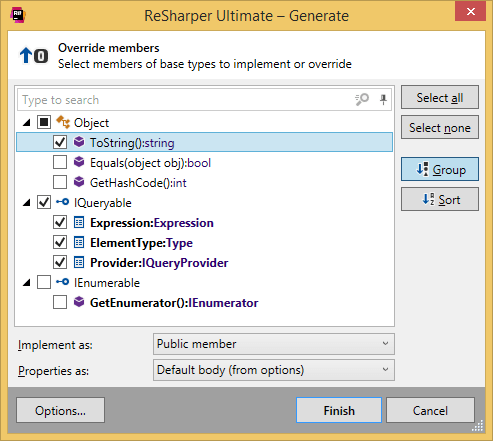This screenshot has width=493, height=441.
Task: Click the pin icon in search box
Action: pyautogui.click(x=383, y=99)
